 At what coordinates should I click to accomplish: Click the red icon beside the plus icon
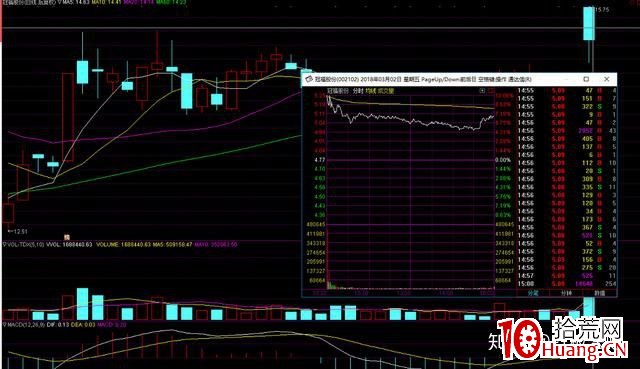coord(491,91)
